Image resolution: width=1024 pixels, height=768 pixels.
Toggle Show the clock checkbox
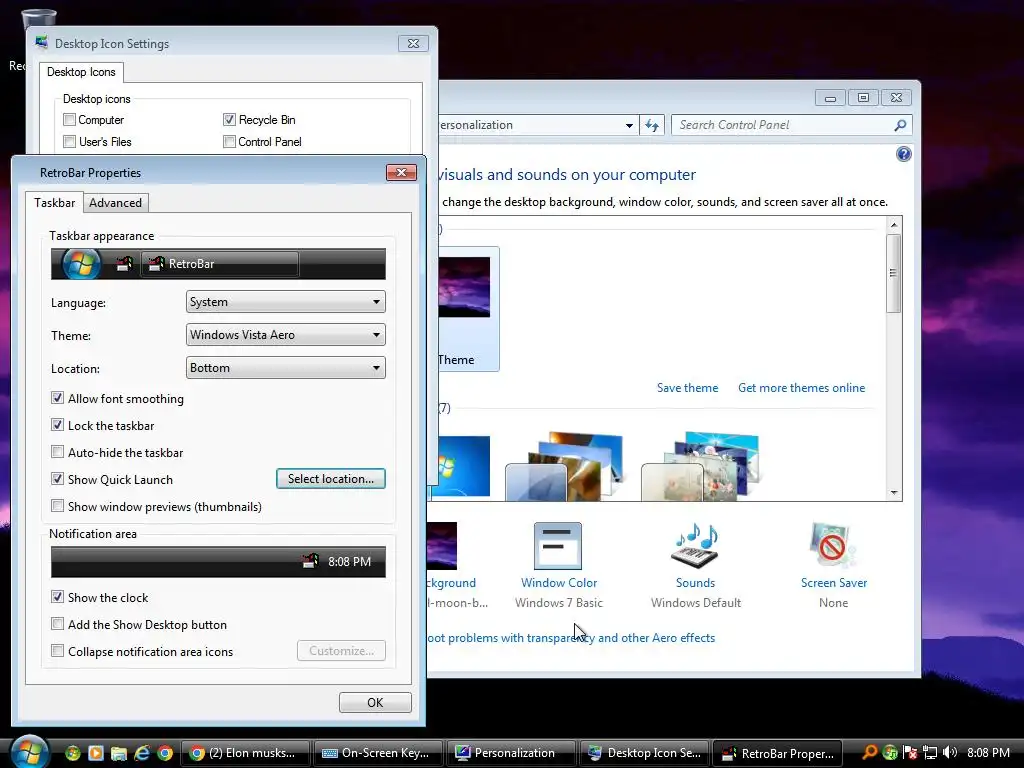point(57,597)
